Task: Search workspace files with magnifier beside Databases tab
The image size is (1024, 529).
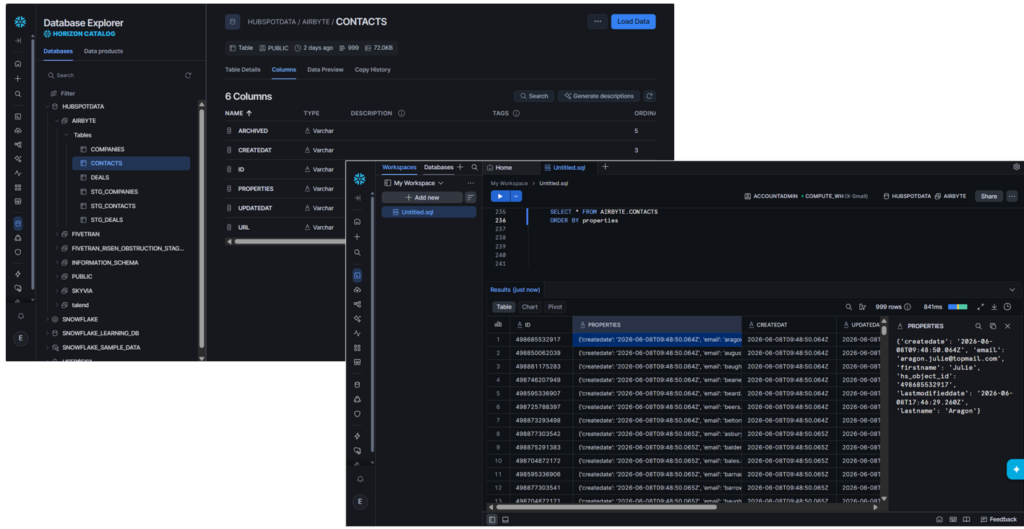Action: [x=475, y=167]
